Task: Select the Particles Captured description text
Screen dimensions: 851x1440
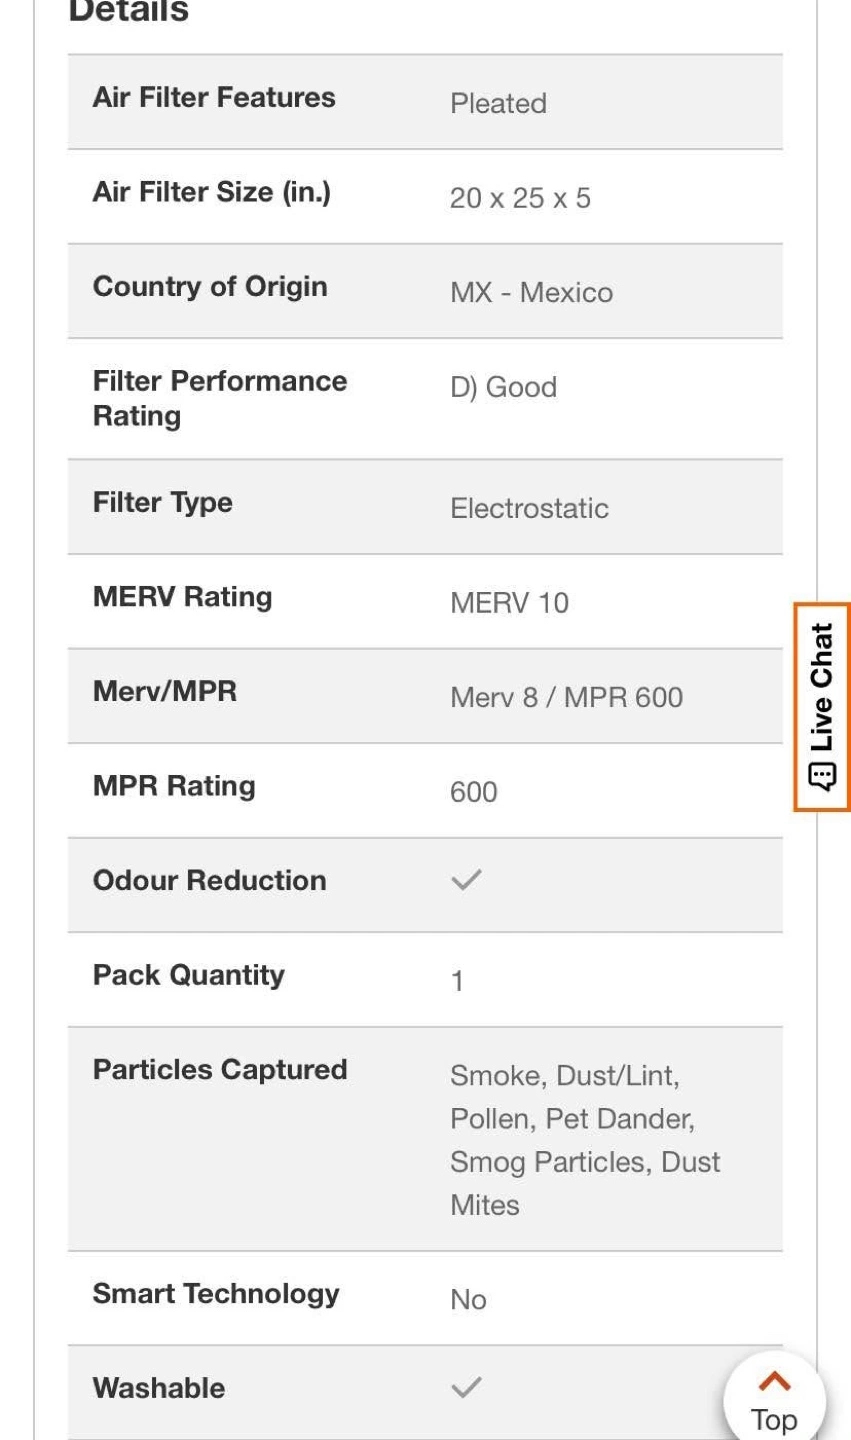Action: [x=585, y=1140]
